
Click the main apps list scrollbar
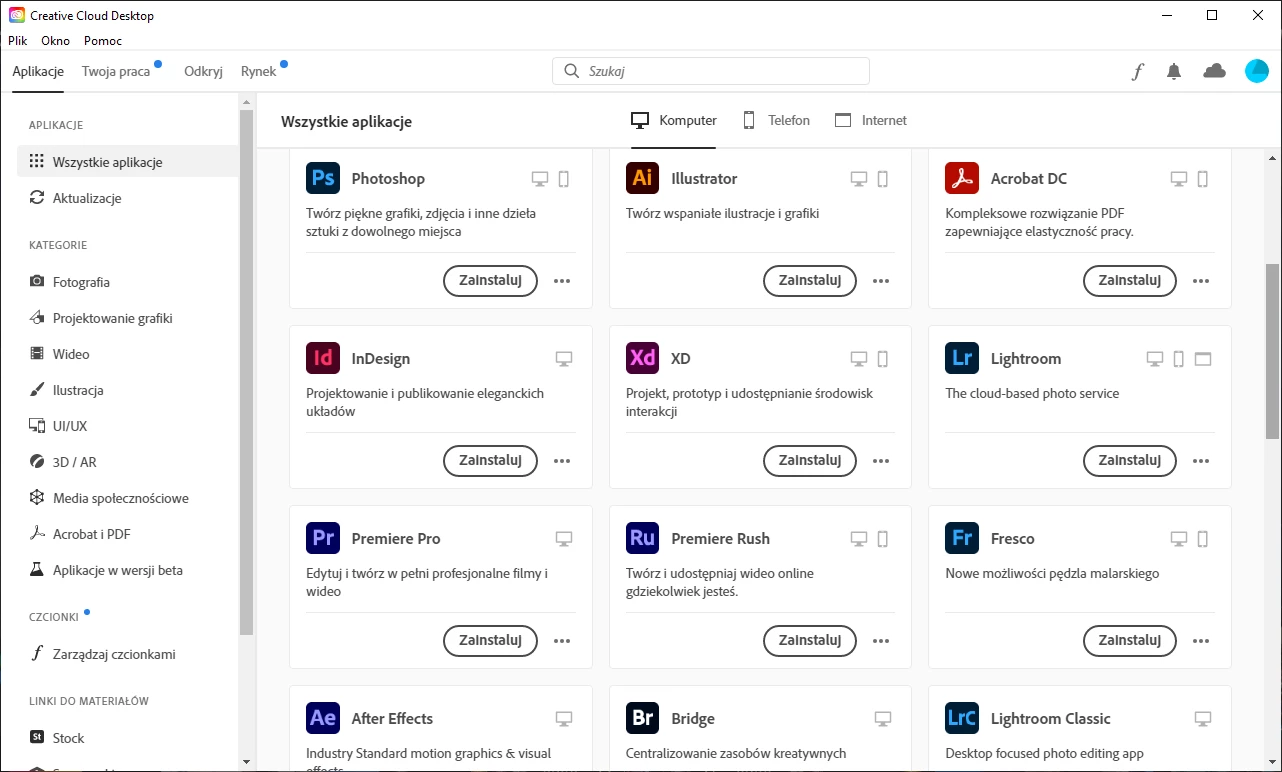pyautogui.click(x=1272, y=351)
